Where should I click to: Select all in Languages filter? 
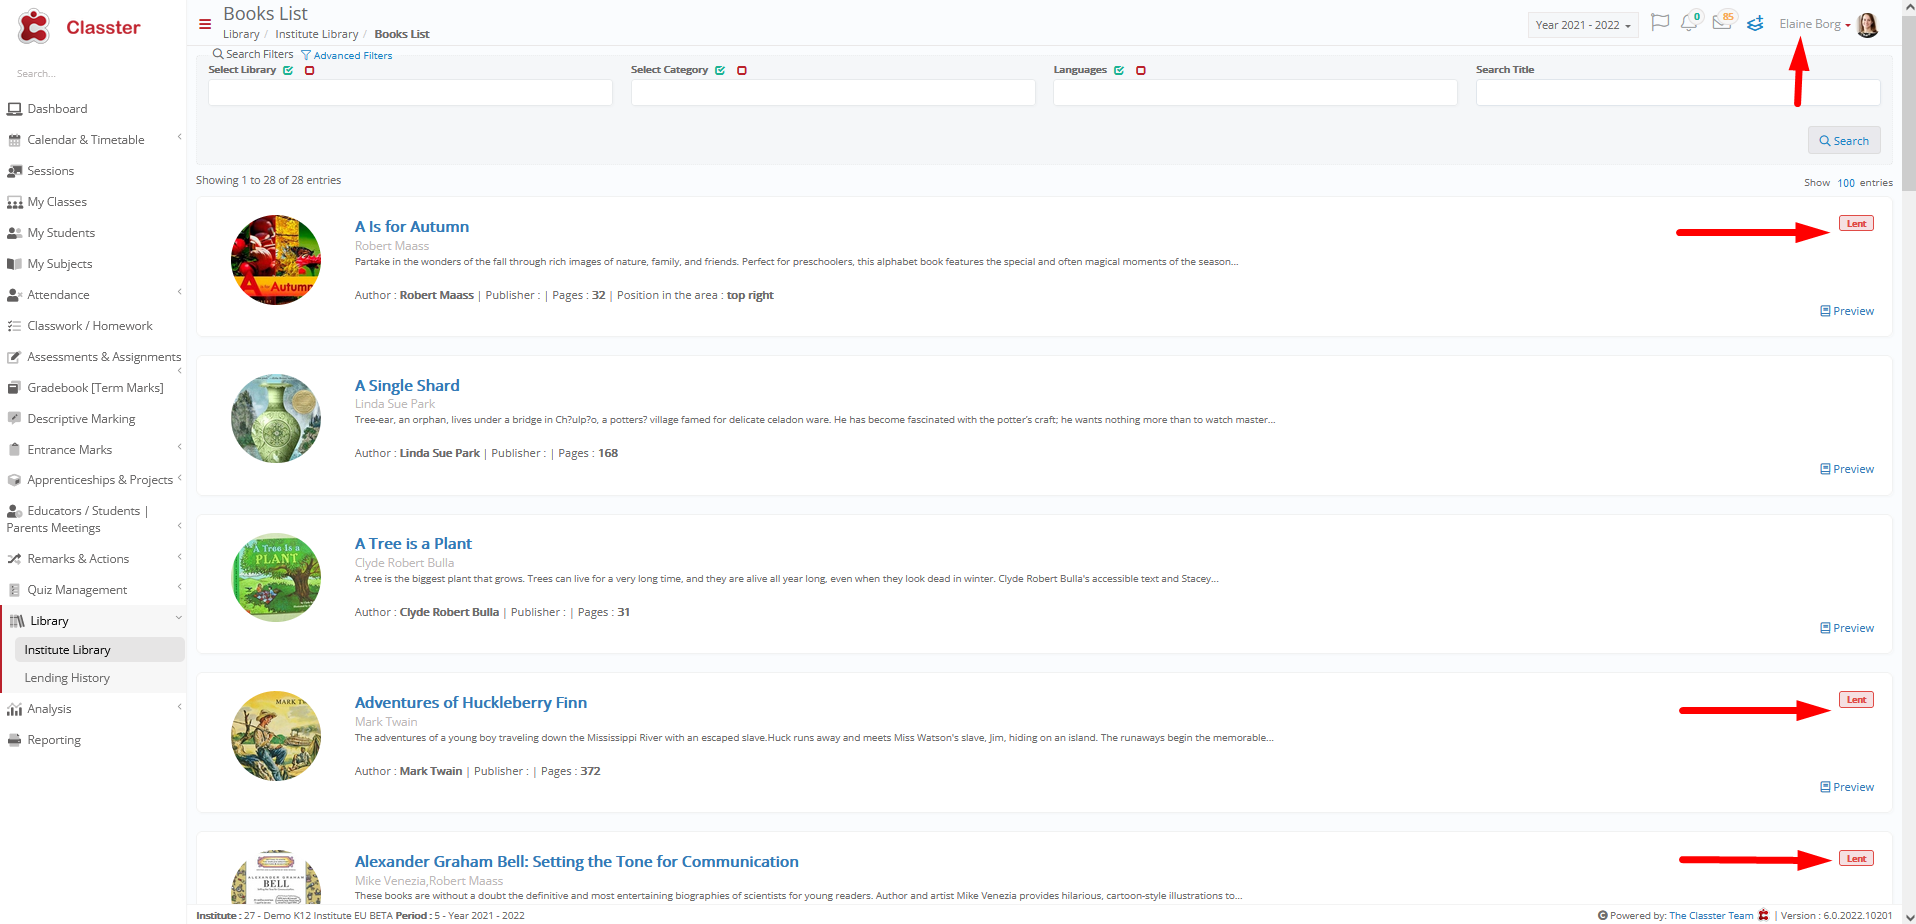pos(1119,70)
